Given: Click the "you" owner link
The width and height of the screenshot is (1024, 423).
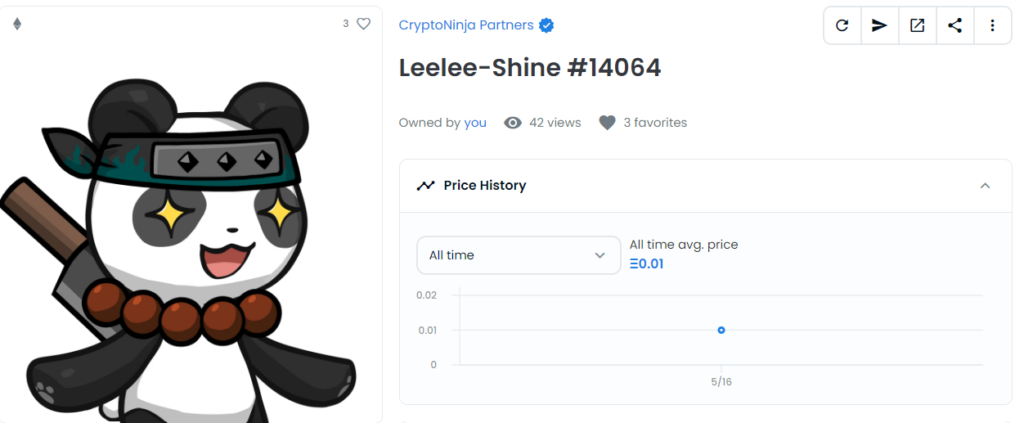Looking at the screenshot, I should (475, 123).
